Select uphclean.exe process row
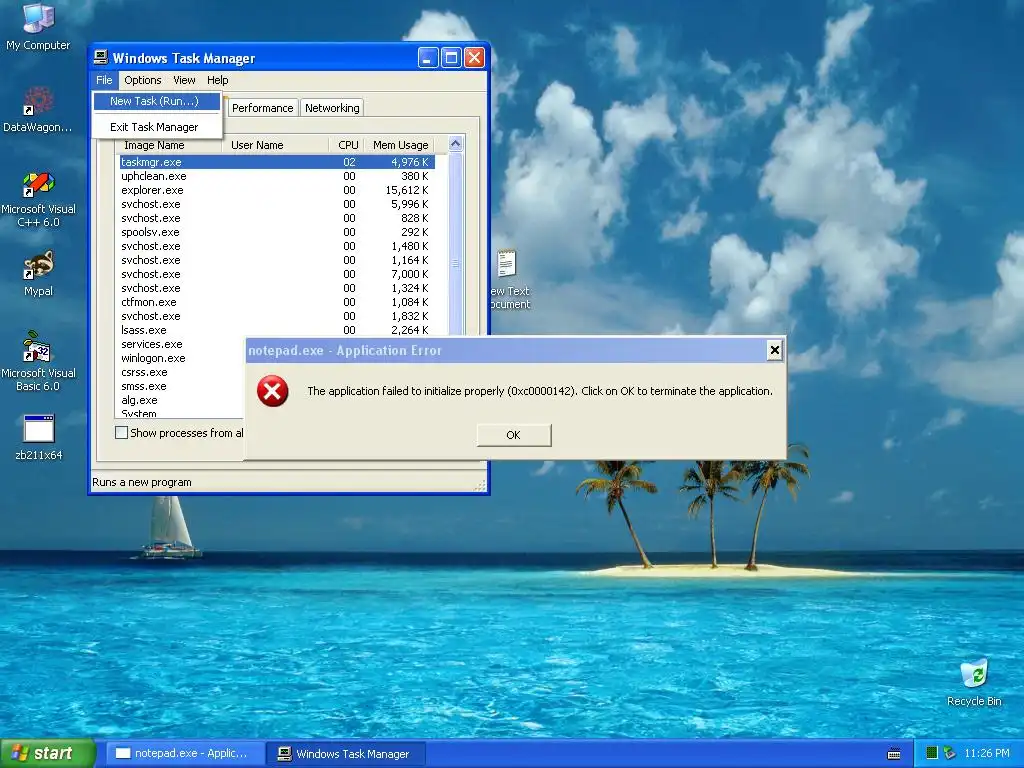1024x768 pixels. [277, 176]
